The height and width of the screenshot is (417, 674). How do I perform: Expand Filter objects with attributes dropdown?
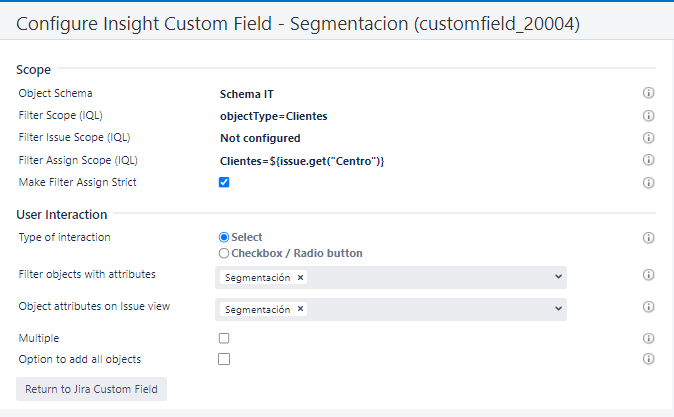[x=557, y=277]
